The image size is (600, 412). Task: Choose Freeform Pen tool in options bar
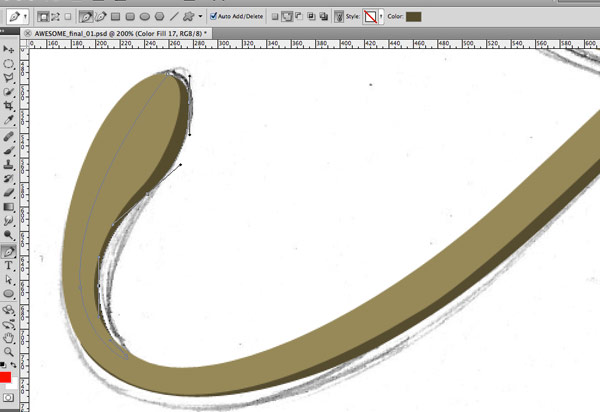pos(101,16)
